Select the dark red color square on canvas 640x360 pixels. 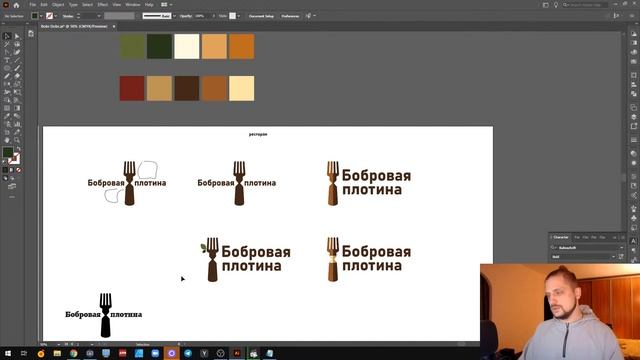coord(132,88)
